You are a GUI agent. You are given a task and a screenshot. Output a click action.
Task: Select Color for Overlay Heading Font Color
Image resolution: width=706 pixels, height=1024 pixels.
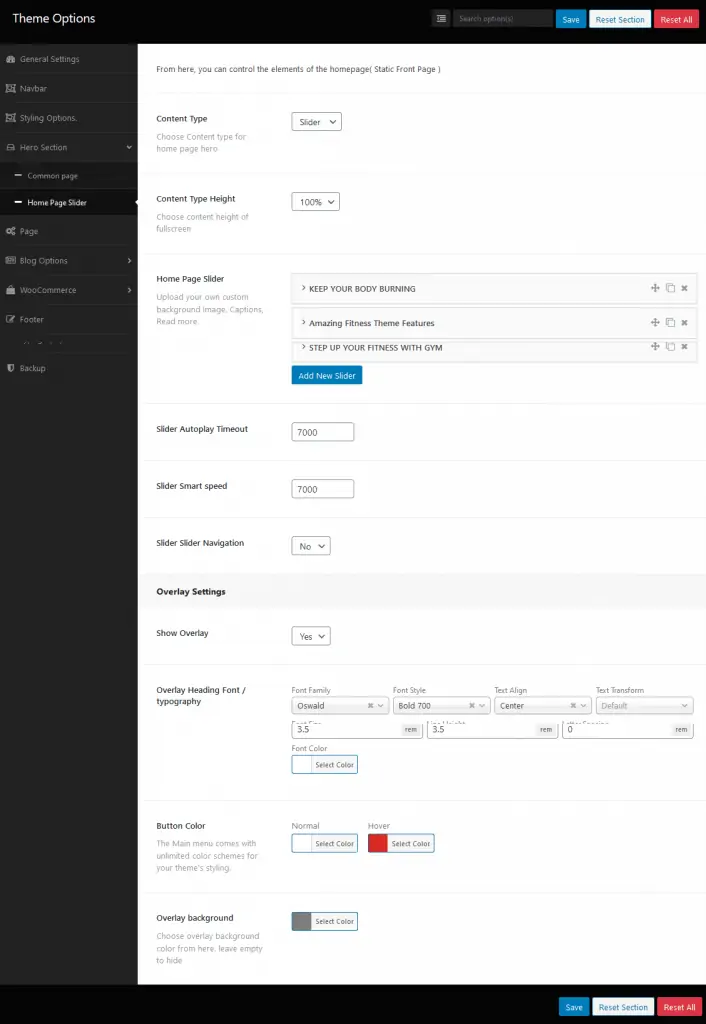[325, 765]
